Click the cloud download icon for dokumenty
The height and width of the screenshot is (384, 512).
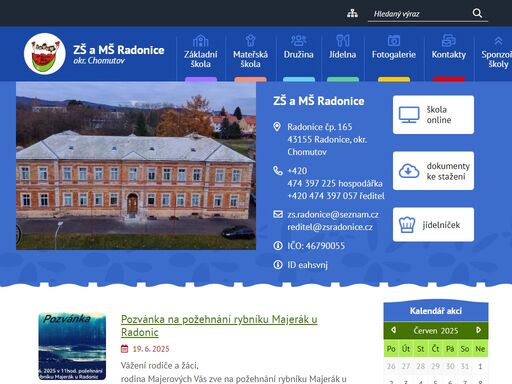409,171
